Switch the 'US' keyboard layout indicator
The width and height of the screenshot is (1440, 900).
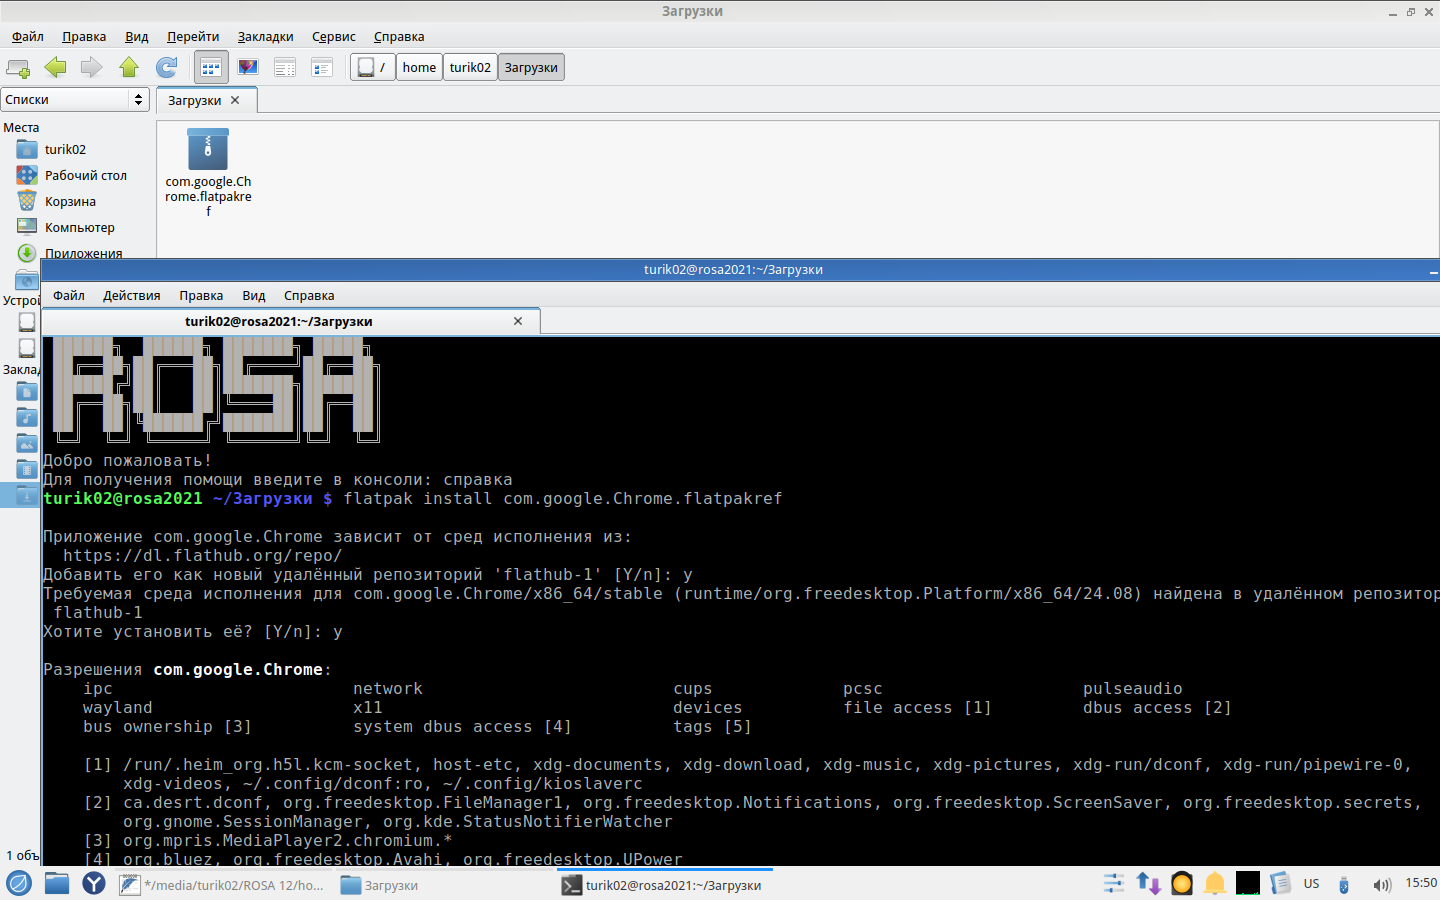coord(1312,884)
